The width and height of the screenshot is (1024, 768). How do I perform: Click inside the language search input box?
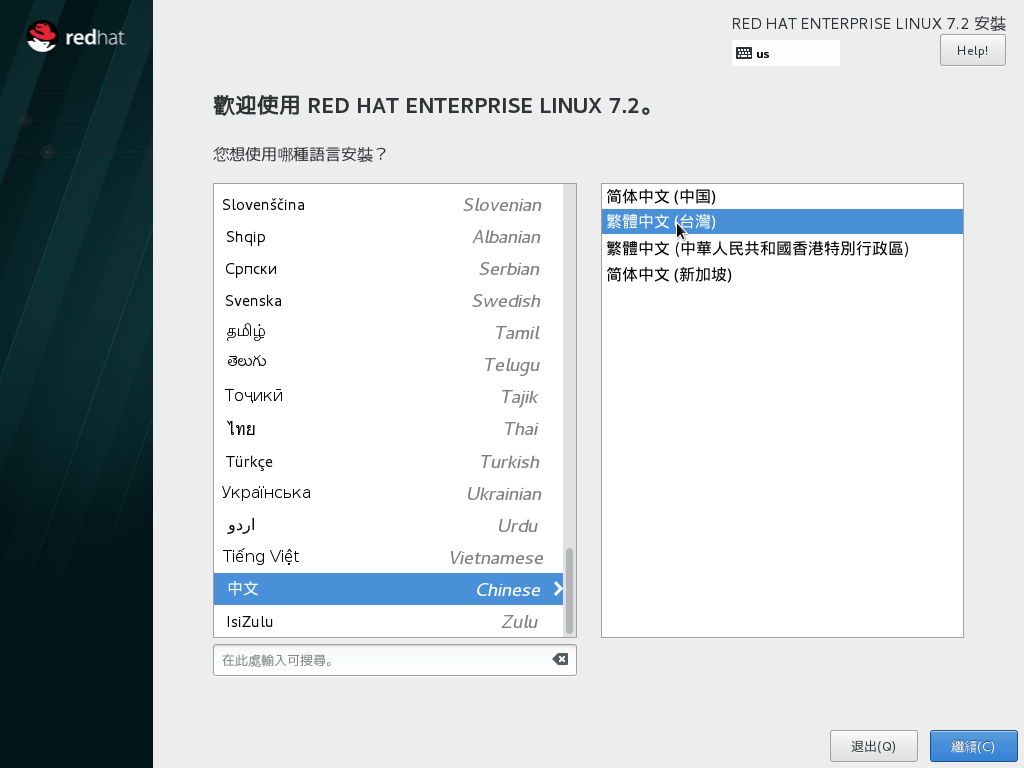(x=380, y=660)
